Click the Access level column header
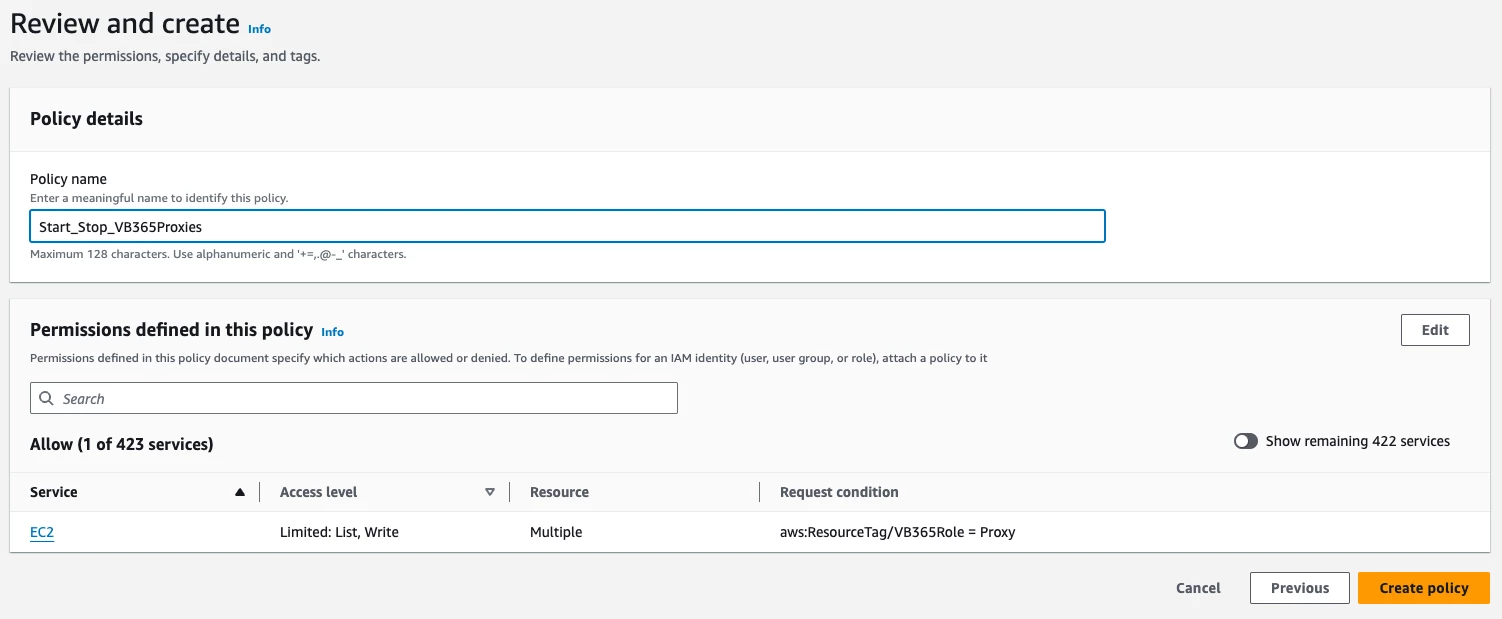Viewport: 1502px width, 619px height. (319, 492)
